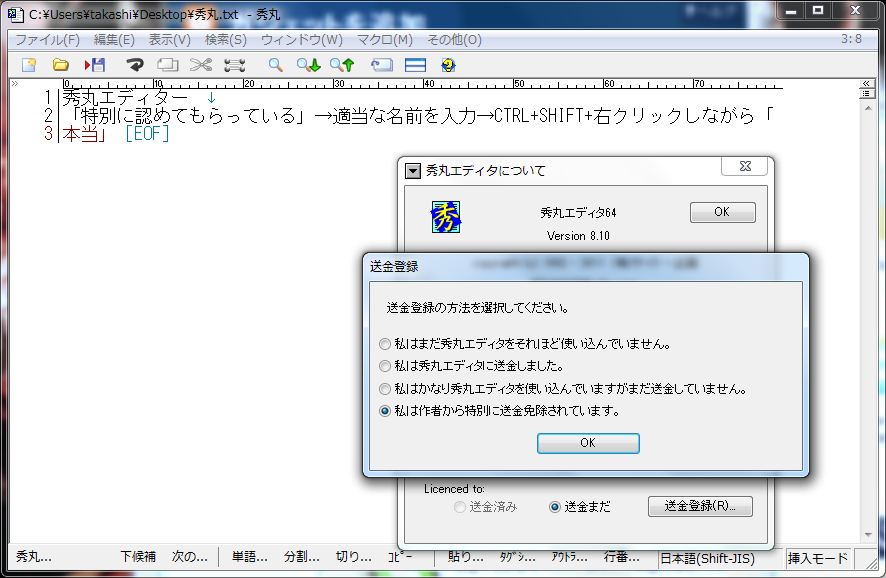Image resolution: width=886 pixels, height=578 pixels.
Task: Click the Version 8.10 text
Action: coord(578,236)
